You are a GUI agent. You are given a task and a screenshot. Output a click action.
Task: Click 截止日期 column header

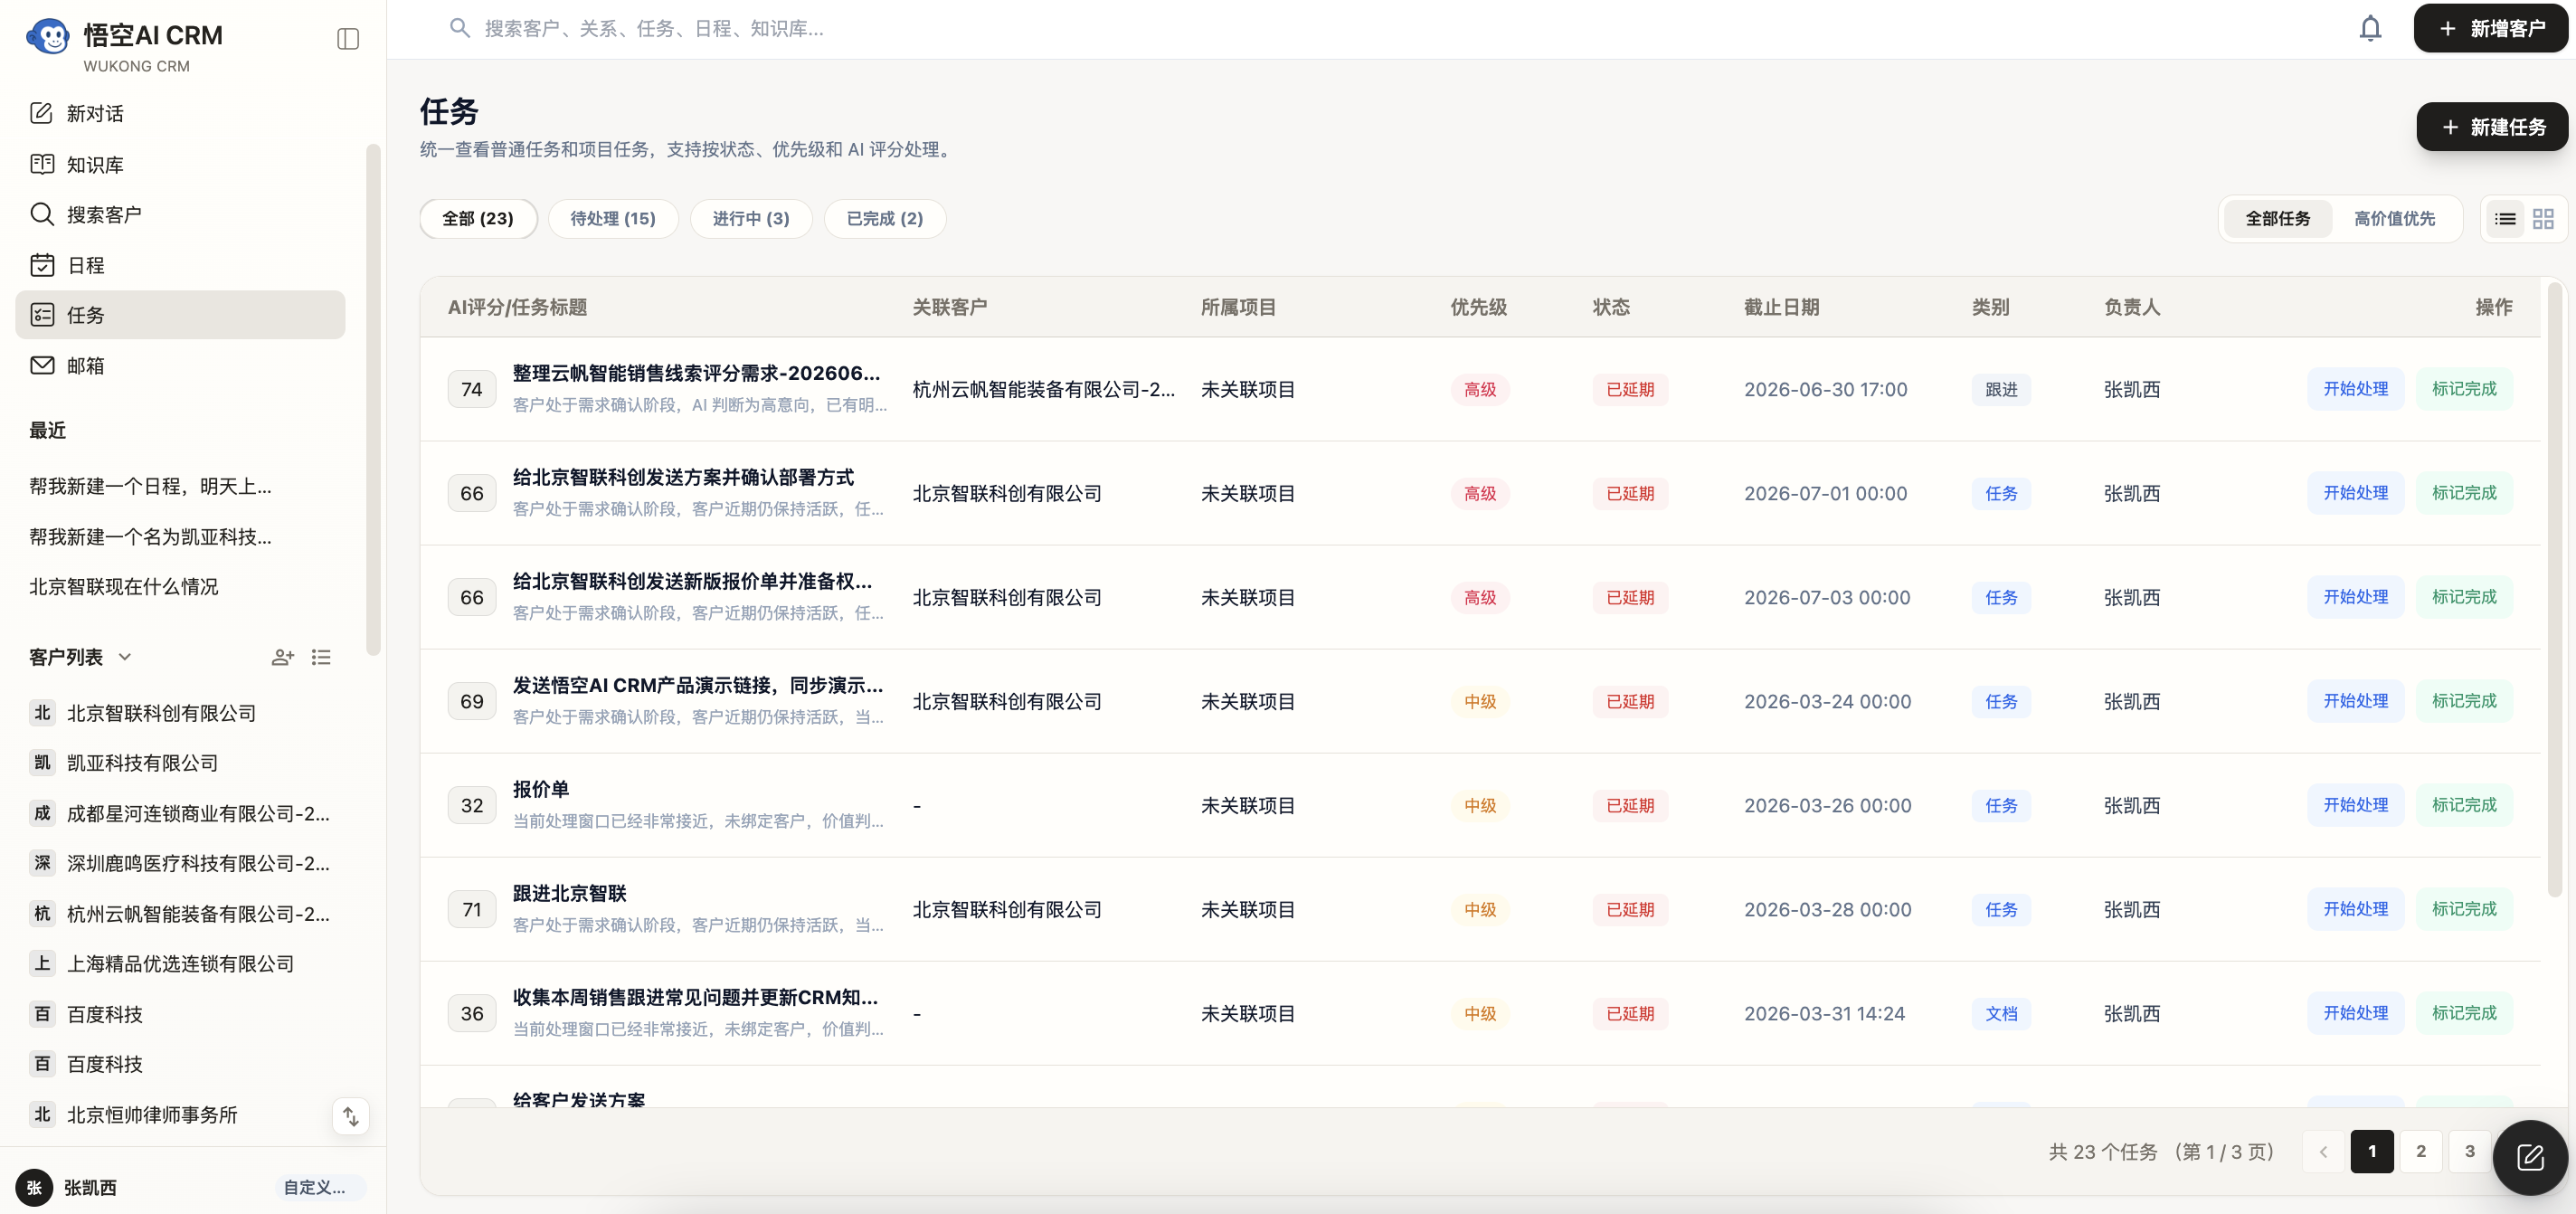click(x=1781, y=307)
